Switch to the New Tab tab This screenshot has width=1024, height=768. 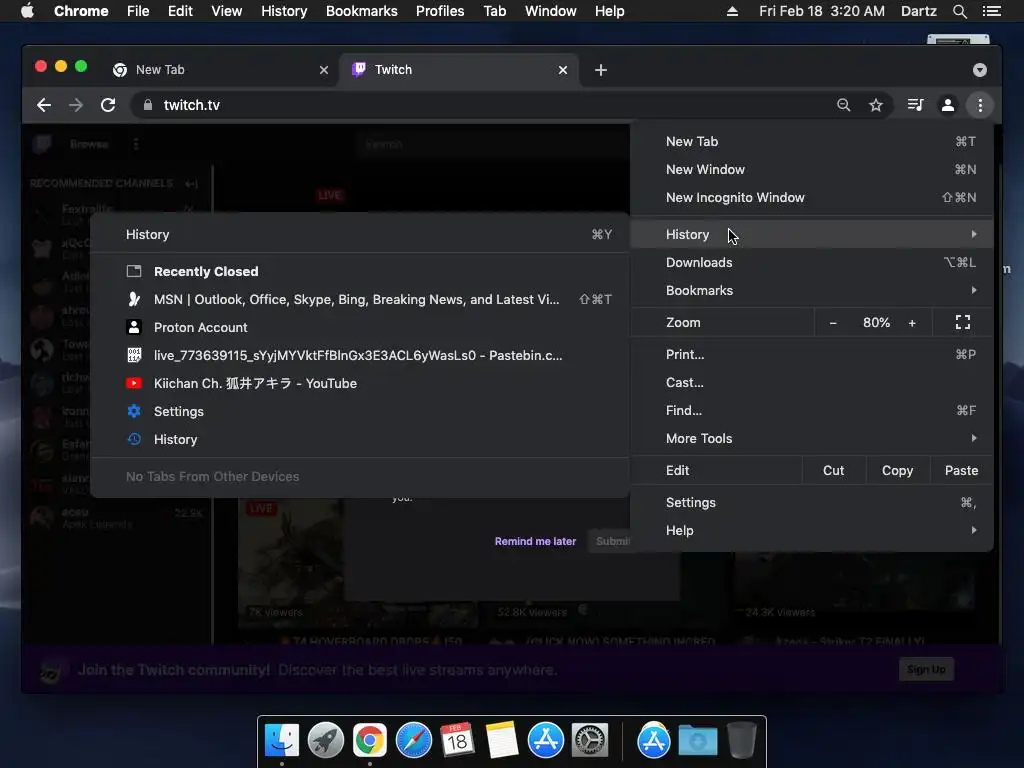[x=219, y=70]
